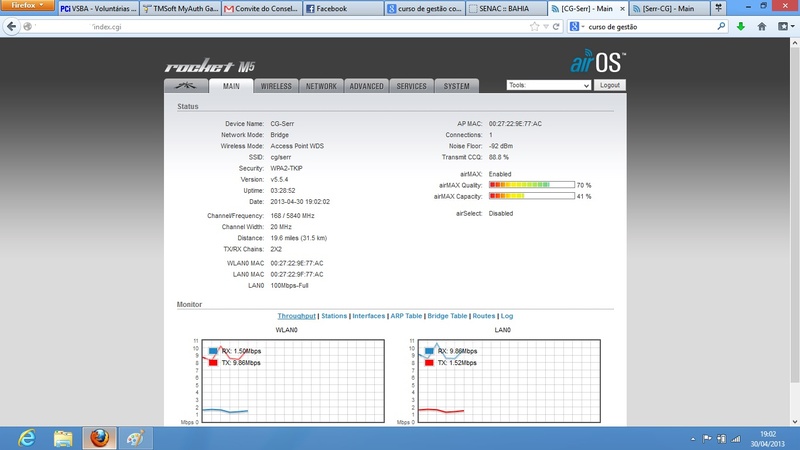This screenshot has width=800, height=450.
Task: Open the tab groups button
Action: pos(719,8)
